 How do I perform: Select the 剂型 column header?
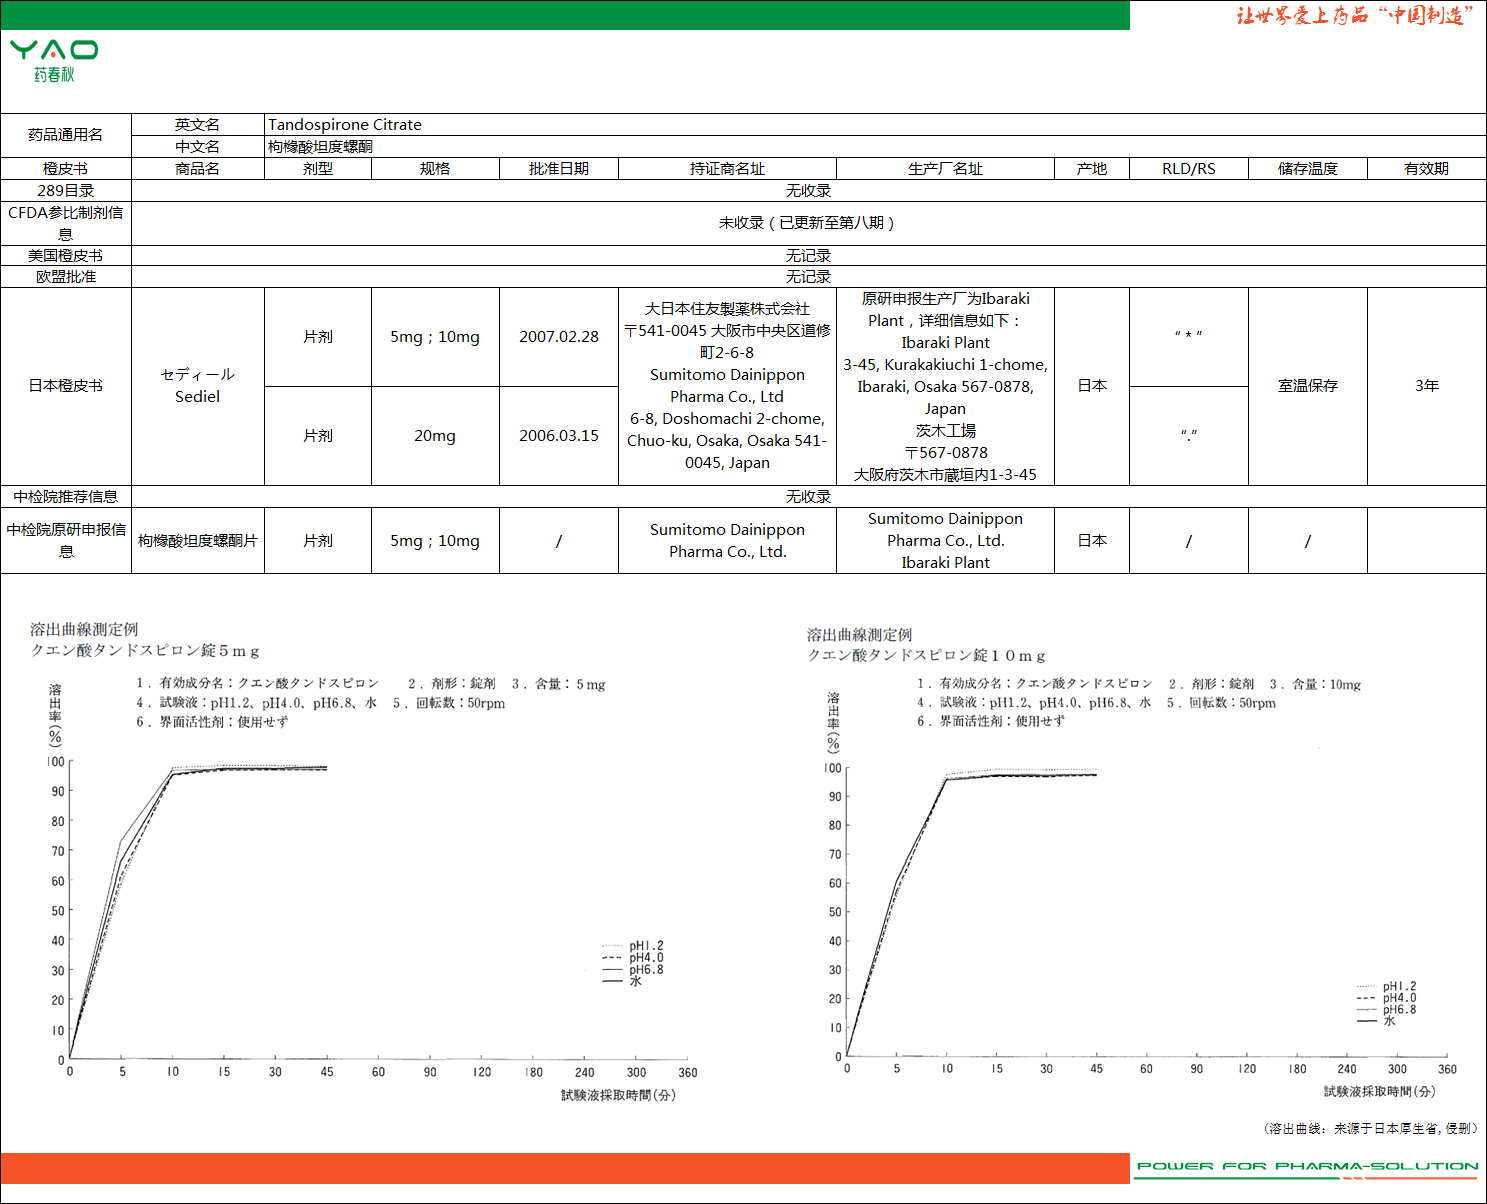318,169
